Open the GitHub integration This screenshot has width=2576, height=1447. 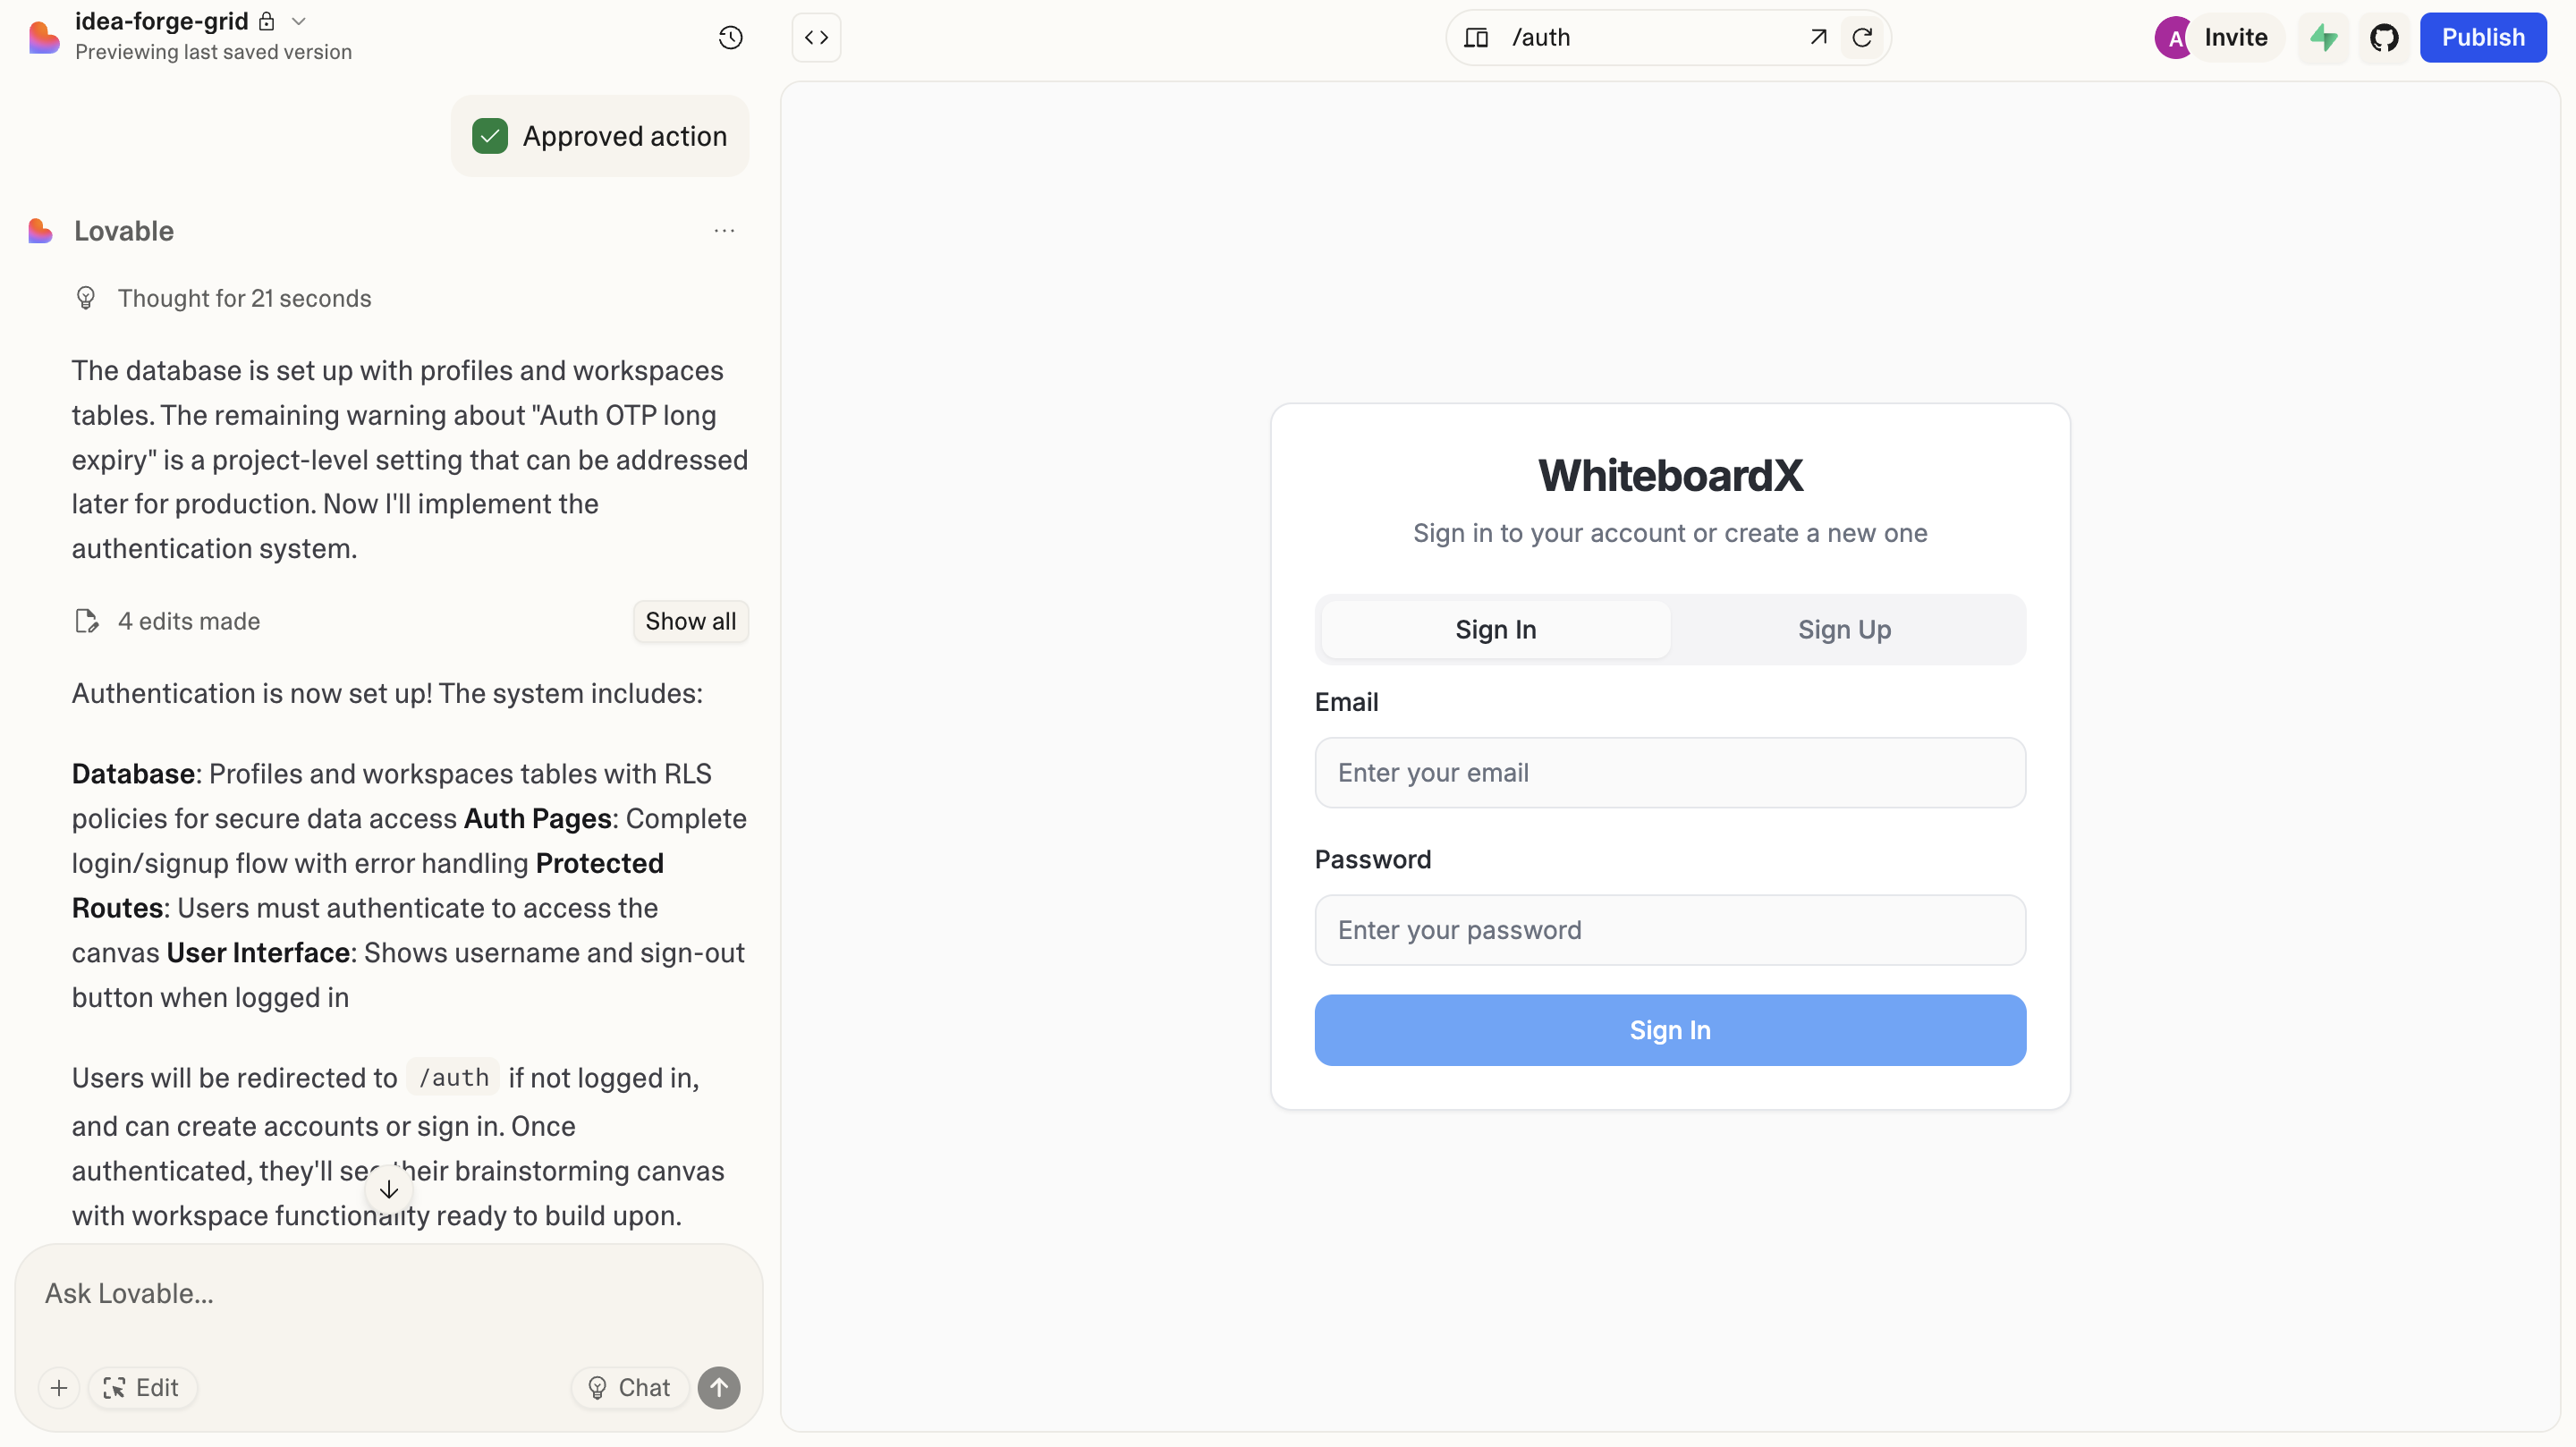pos(2383,38)
